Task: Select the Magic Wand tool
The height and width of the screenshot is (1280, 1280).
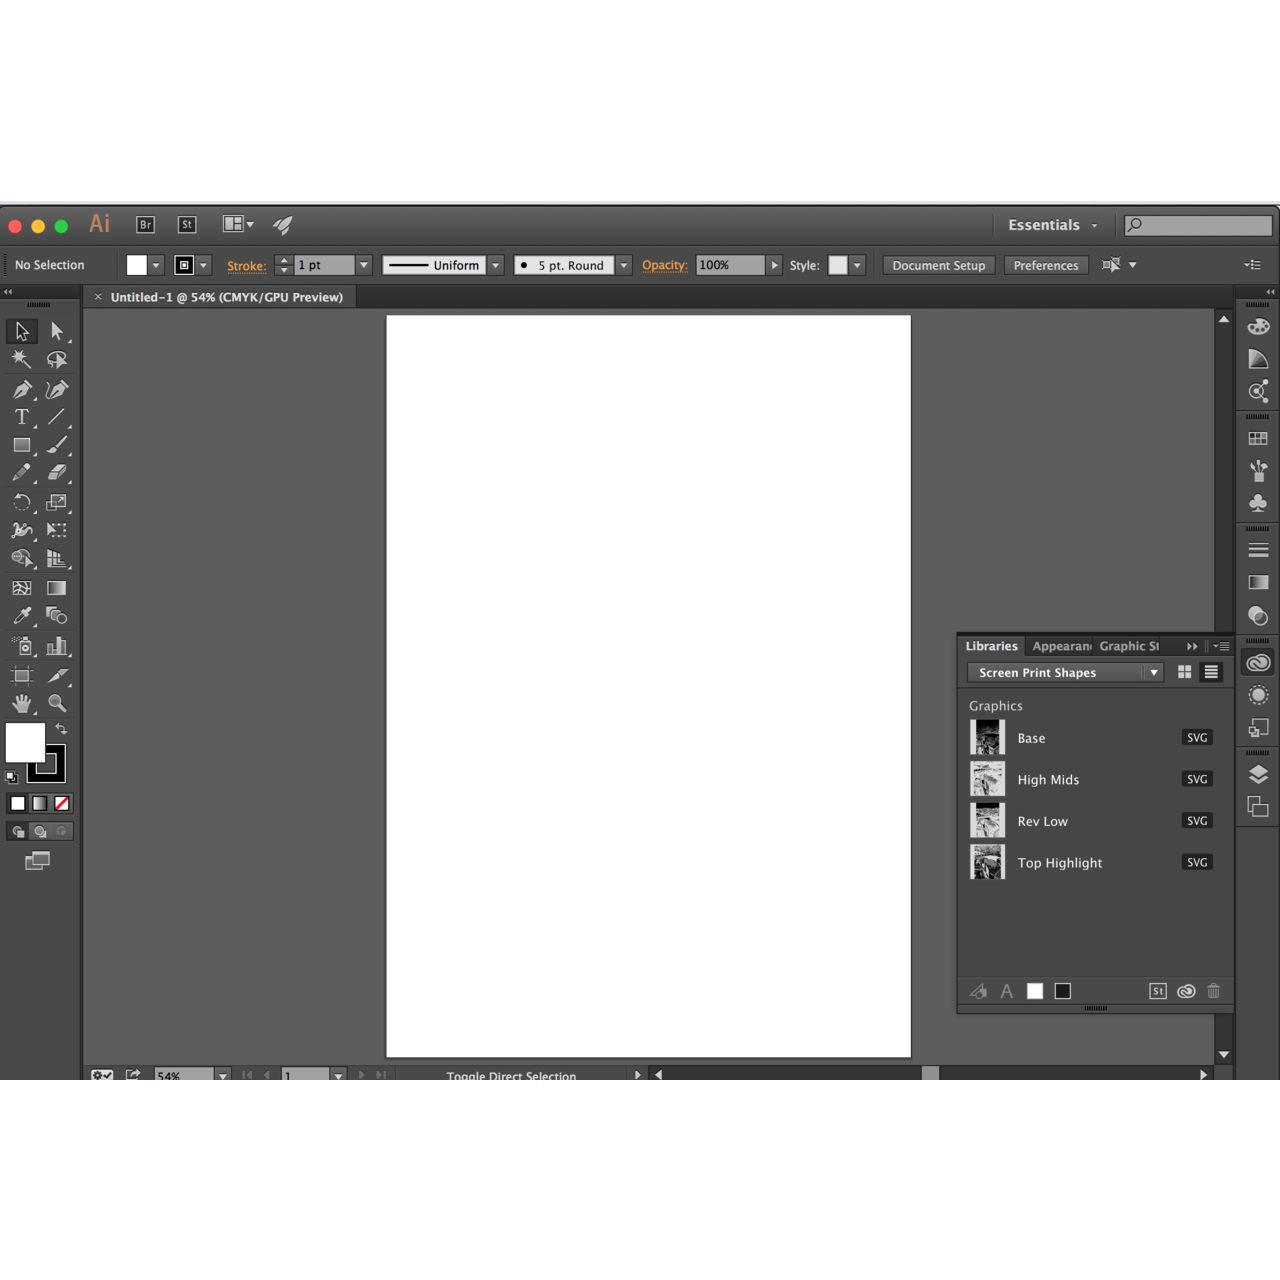Action: (x=21, y=359)
